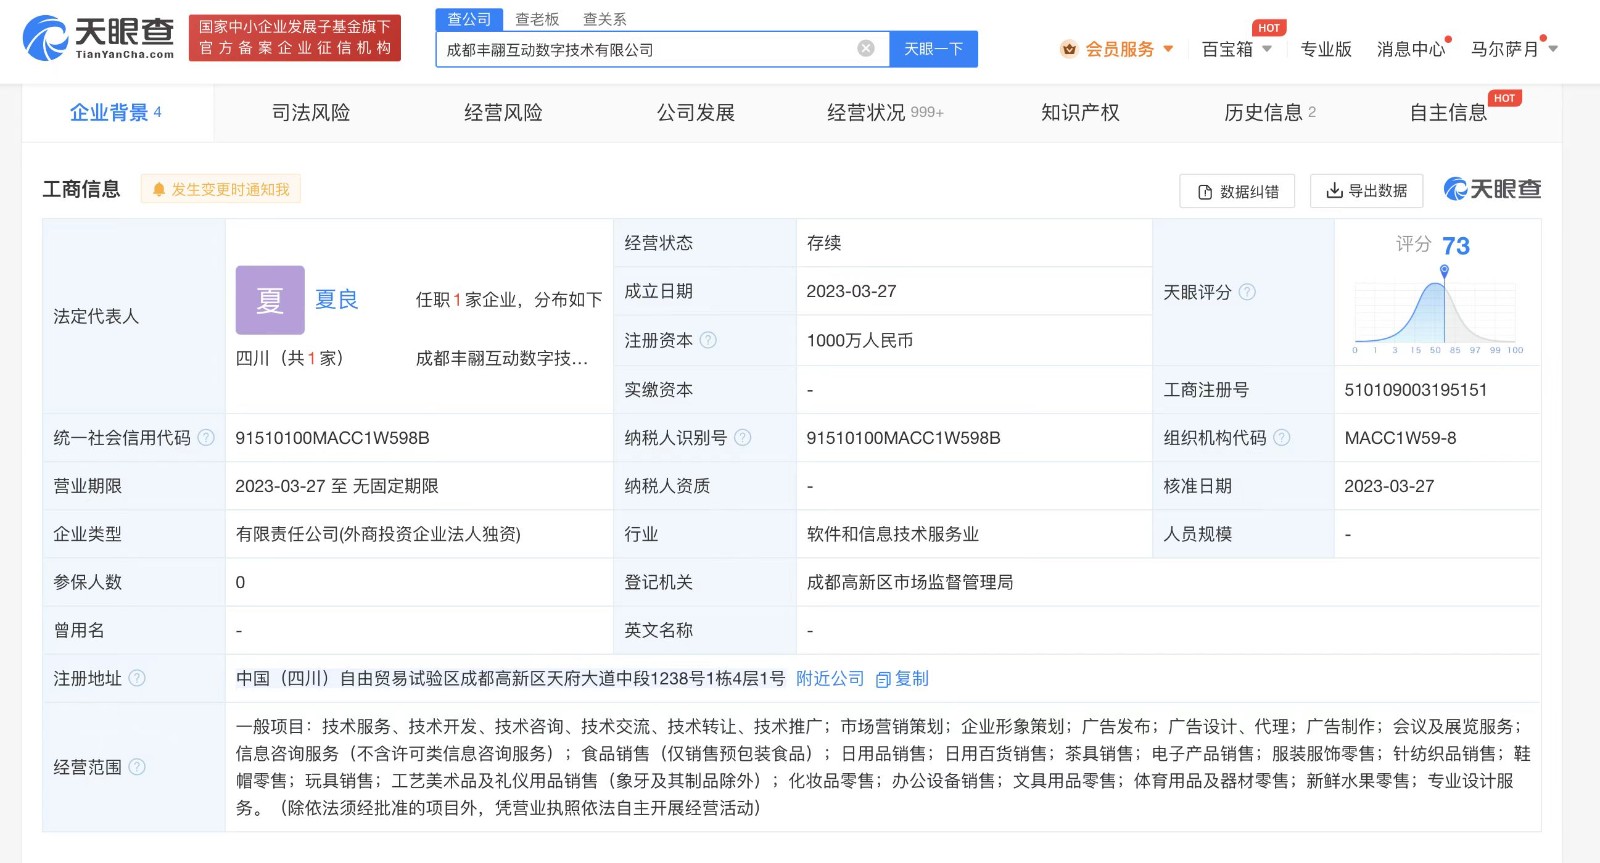Copy the registered address with 复制

903,679
